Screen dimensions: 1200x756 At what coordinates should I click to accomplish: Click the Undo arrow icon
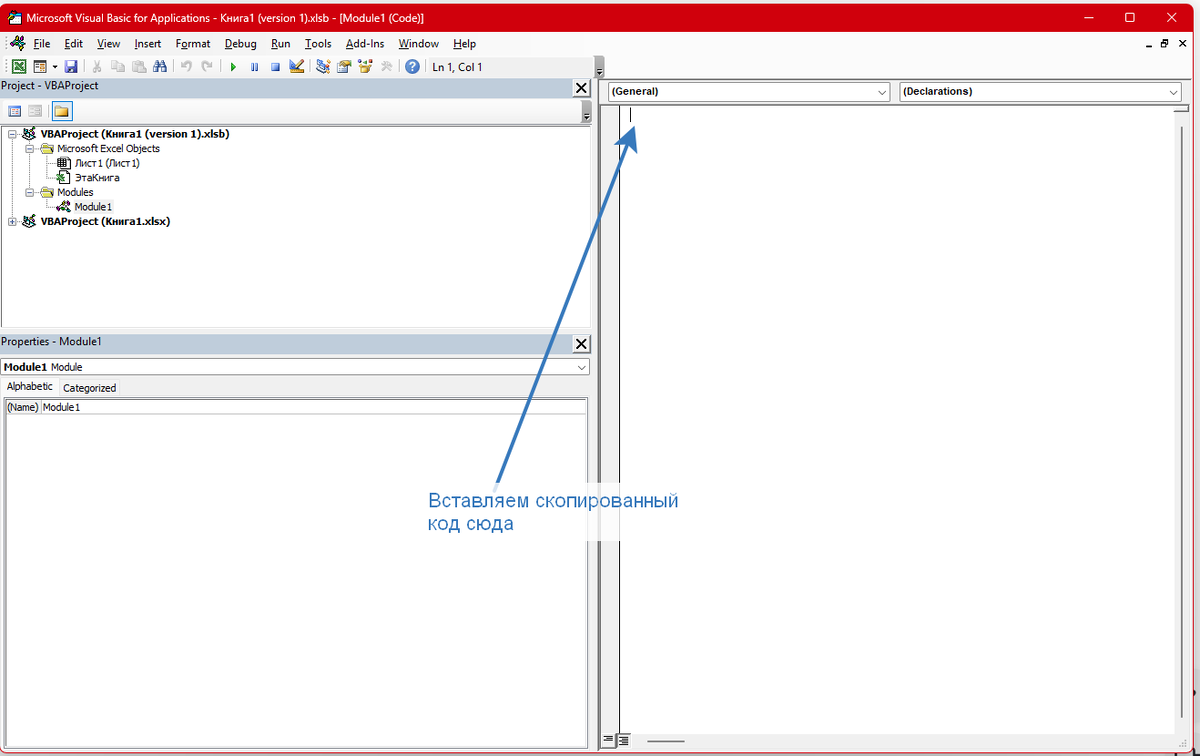tap(186, 67)
